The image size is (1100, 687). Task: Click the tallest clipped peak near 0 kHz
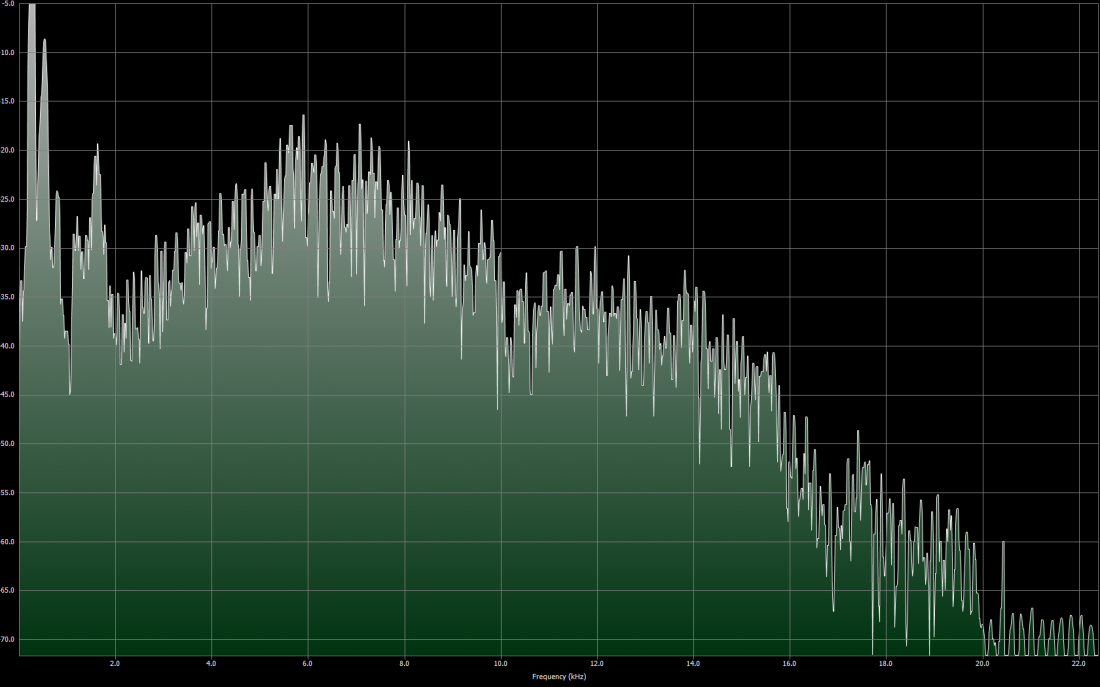pyautogui.click(x=32, y=6)
